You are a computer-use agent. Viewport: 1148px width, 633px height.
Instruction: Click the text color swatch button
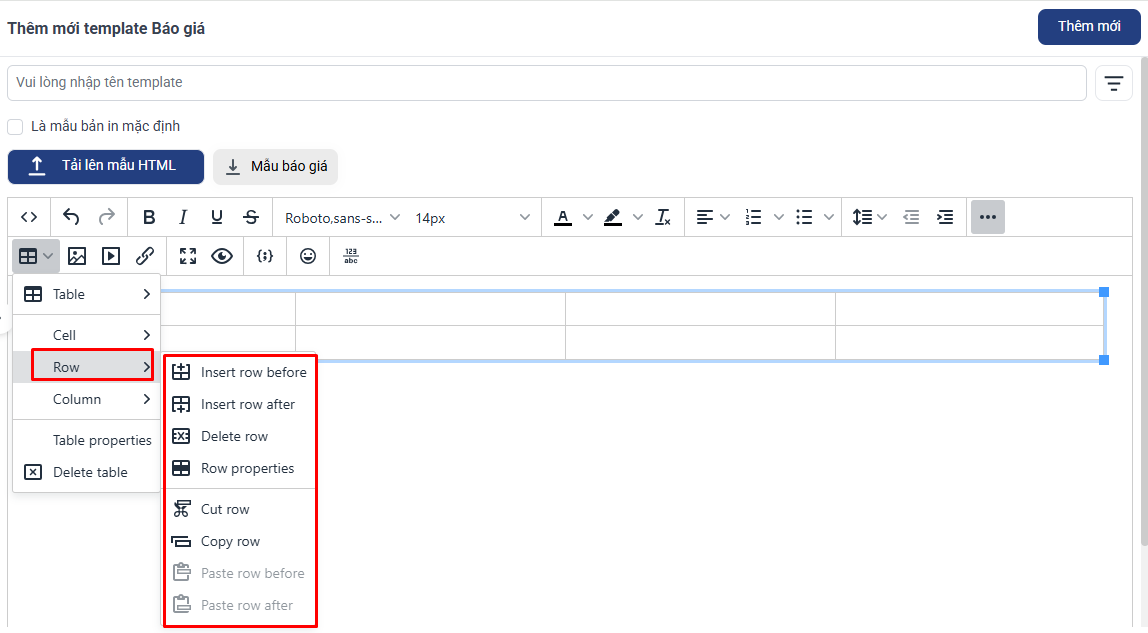click(x=563, y=217)
